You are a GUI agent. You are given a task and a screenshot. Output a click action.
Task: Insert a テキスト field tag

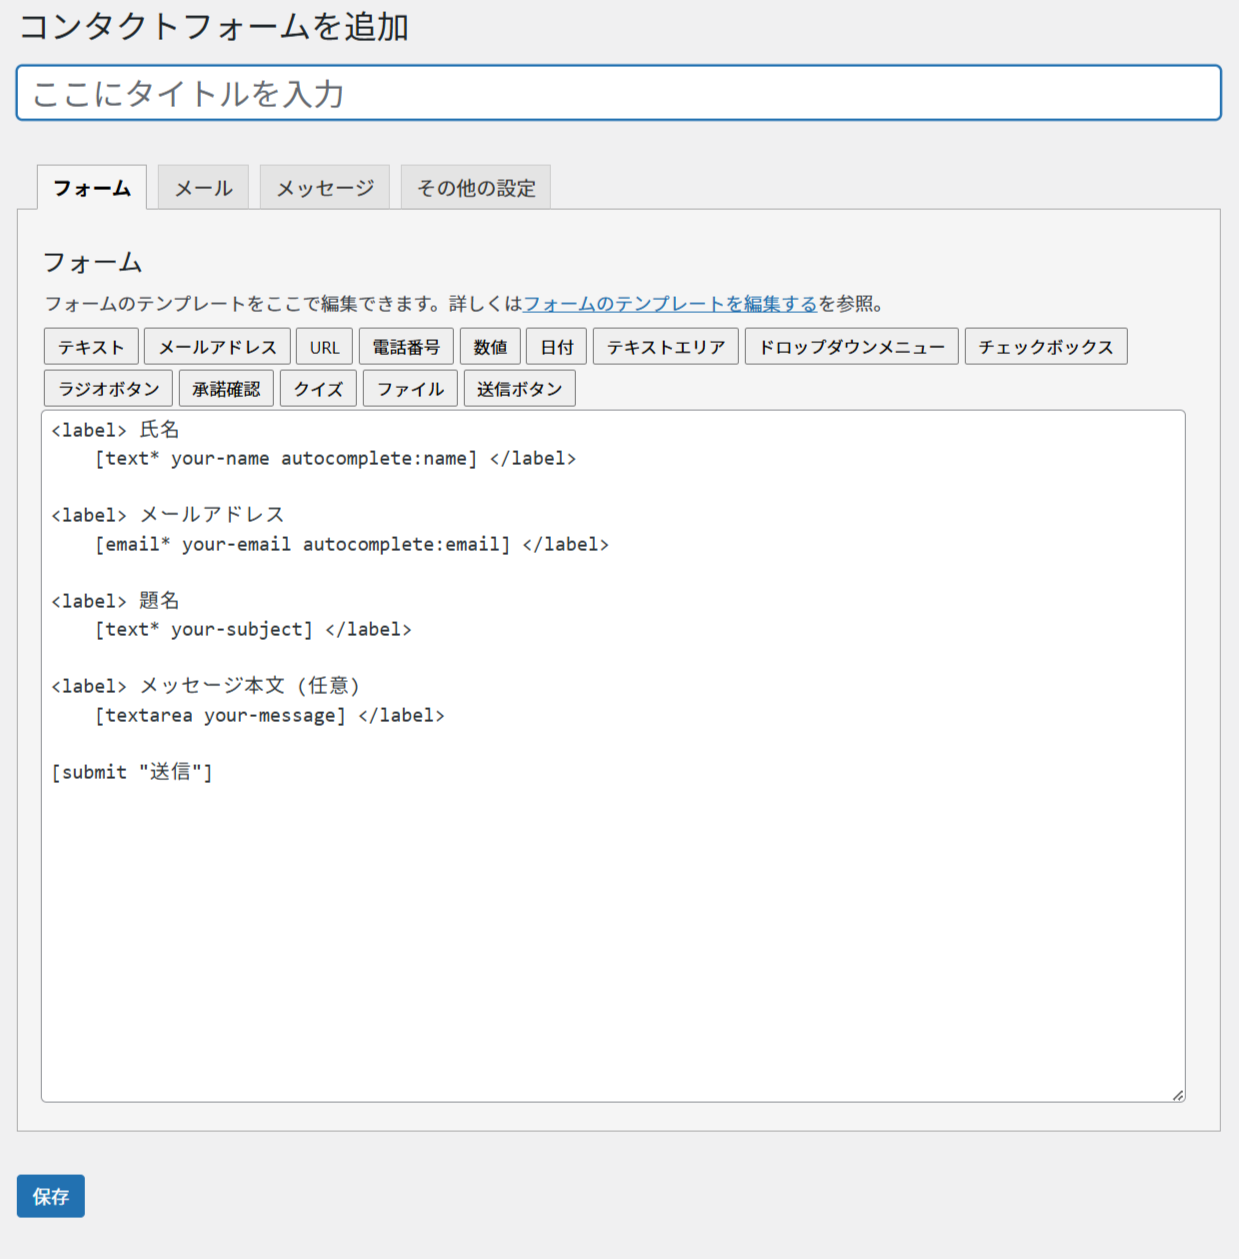click(x=91, y=347)
